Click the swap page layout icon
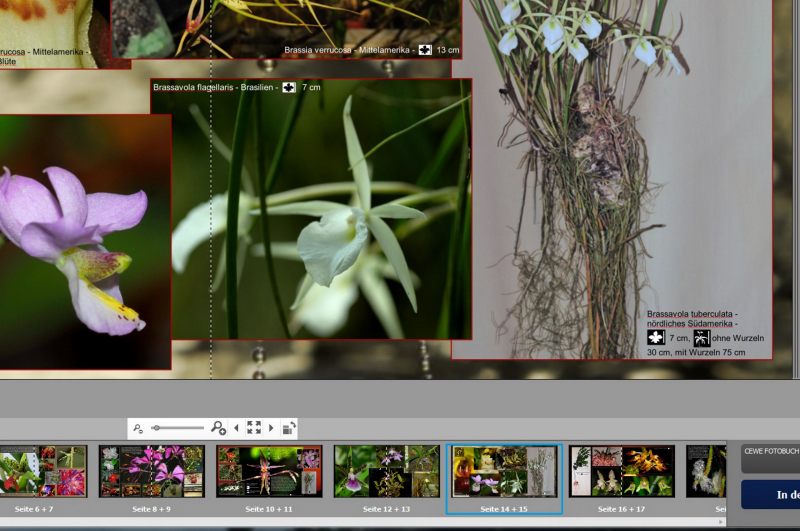The image size is (800, 531). pyautogui.click(x=288, y=428)
